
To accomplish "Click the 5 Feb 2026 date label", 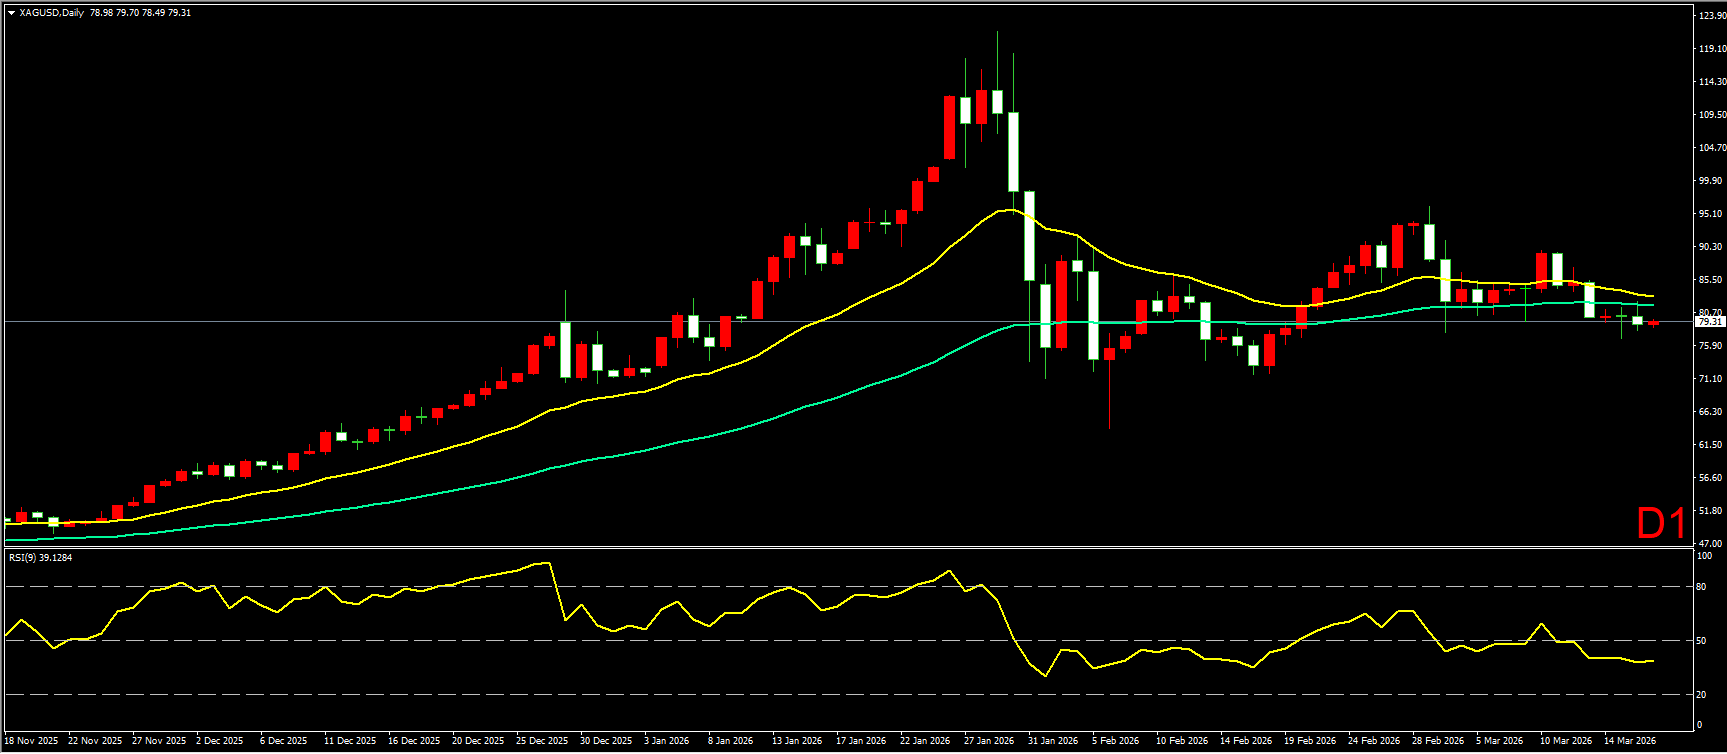I will point(1115,741).
